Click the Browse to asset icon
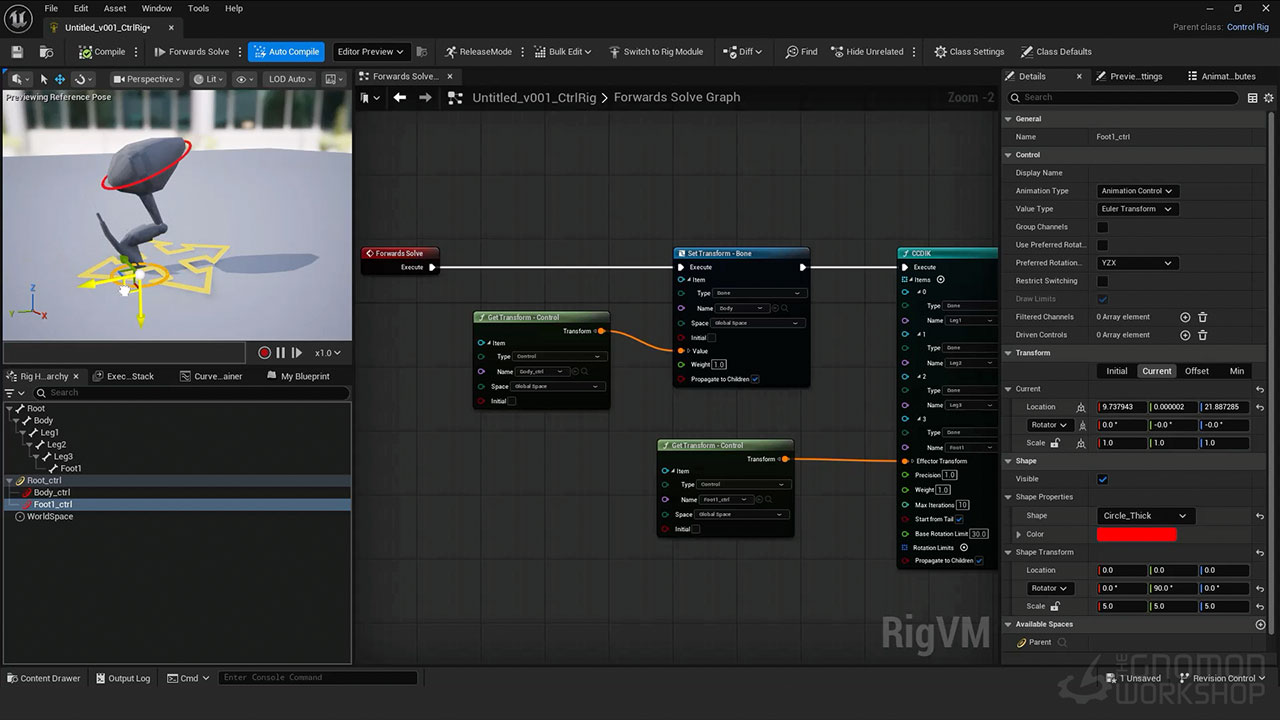The image size is (1280, 720). [x=46, y=52]
